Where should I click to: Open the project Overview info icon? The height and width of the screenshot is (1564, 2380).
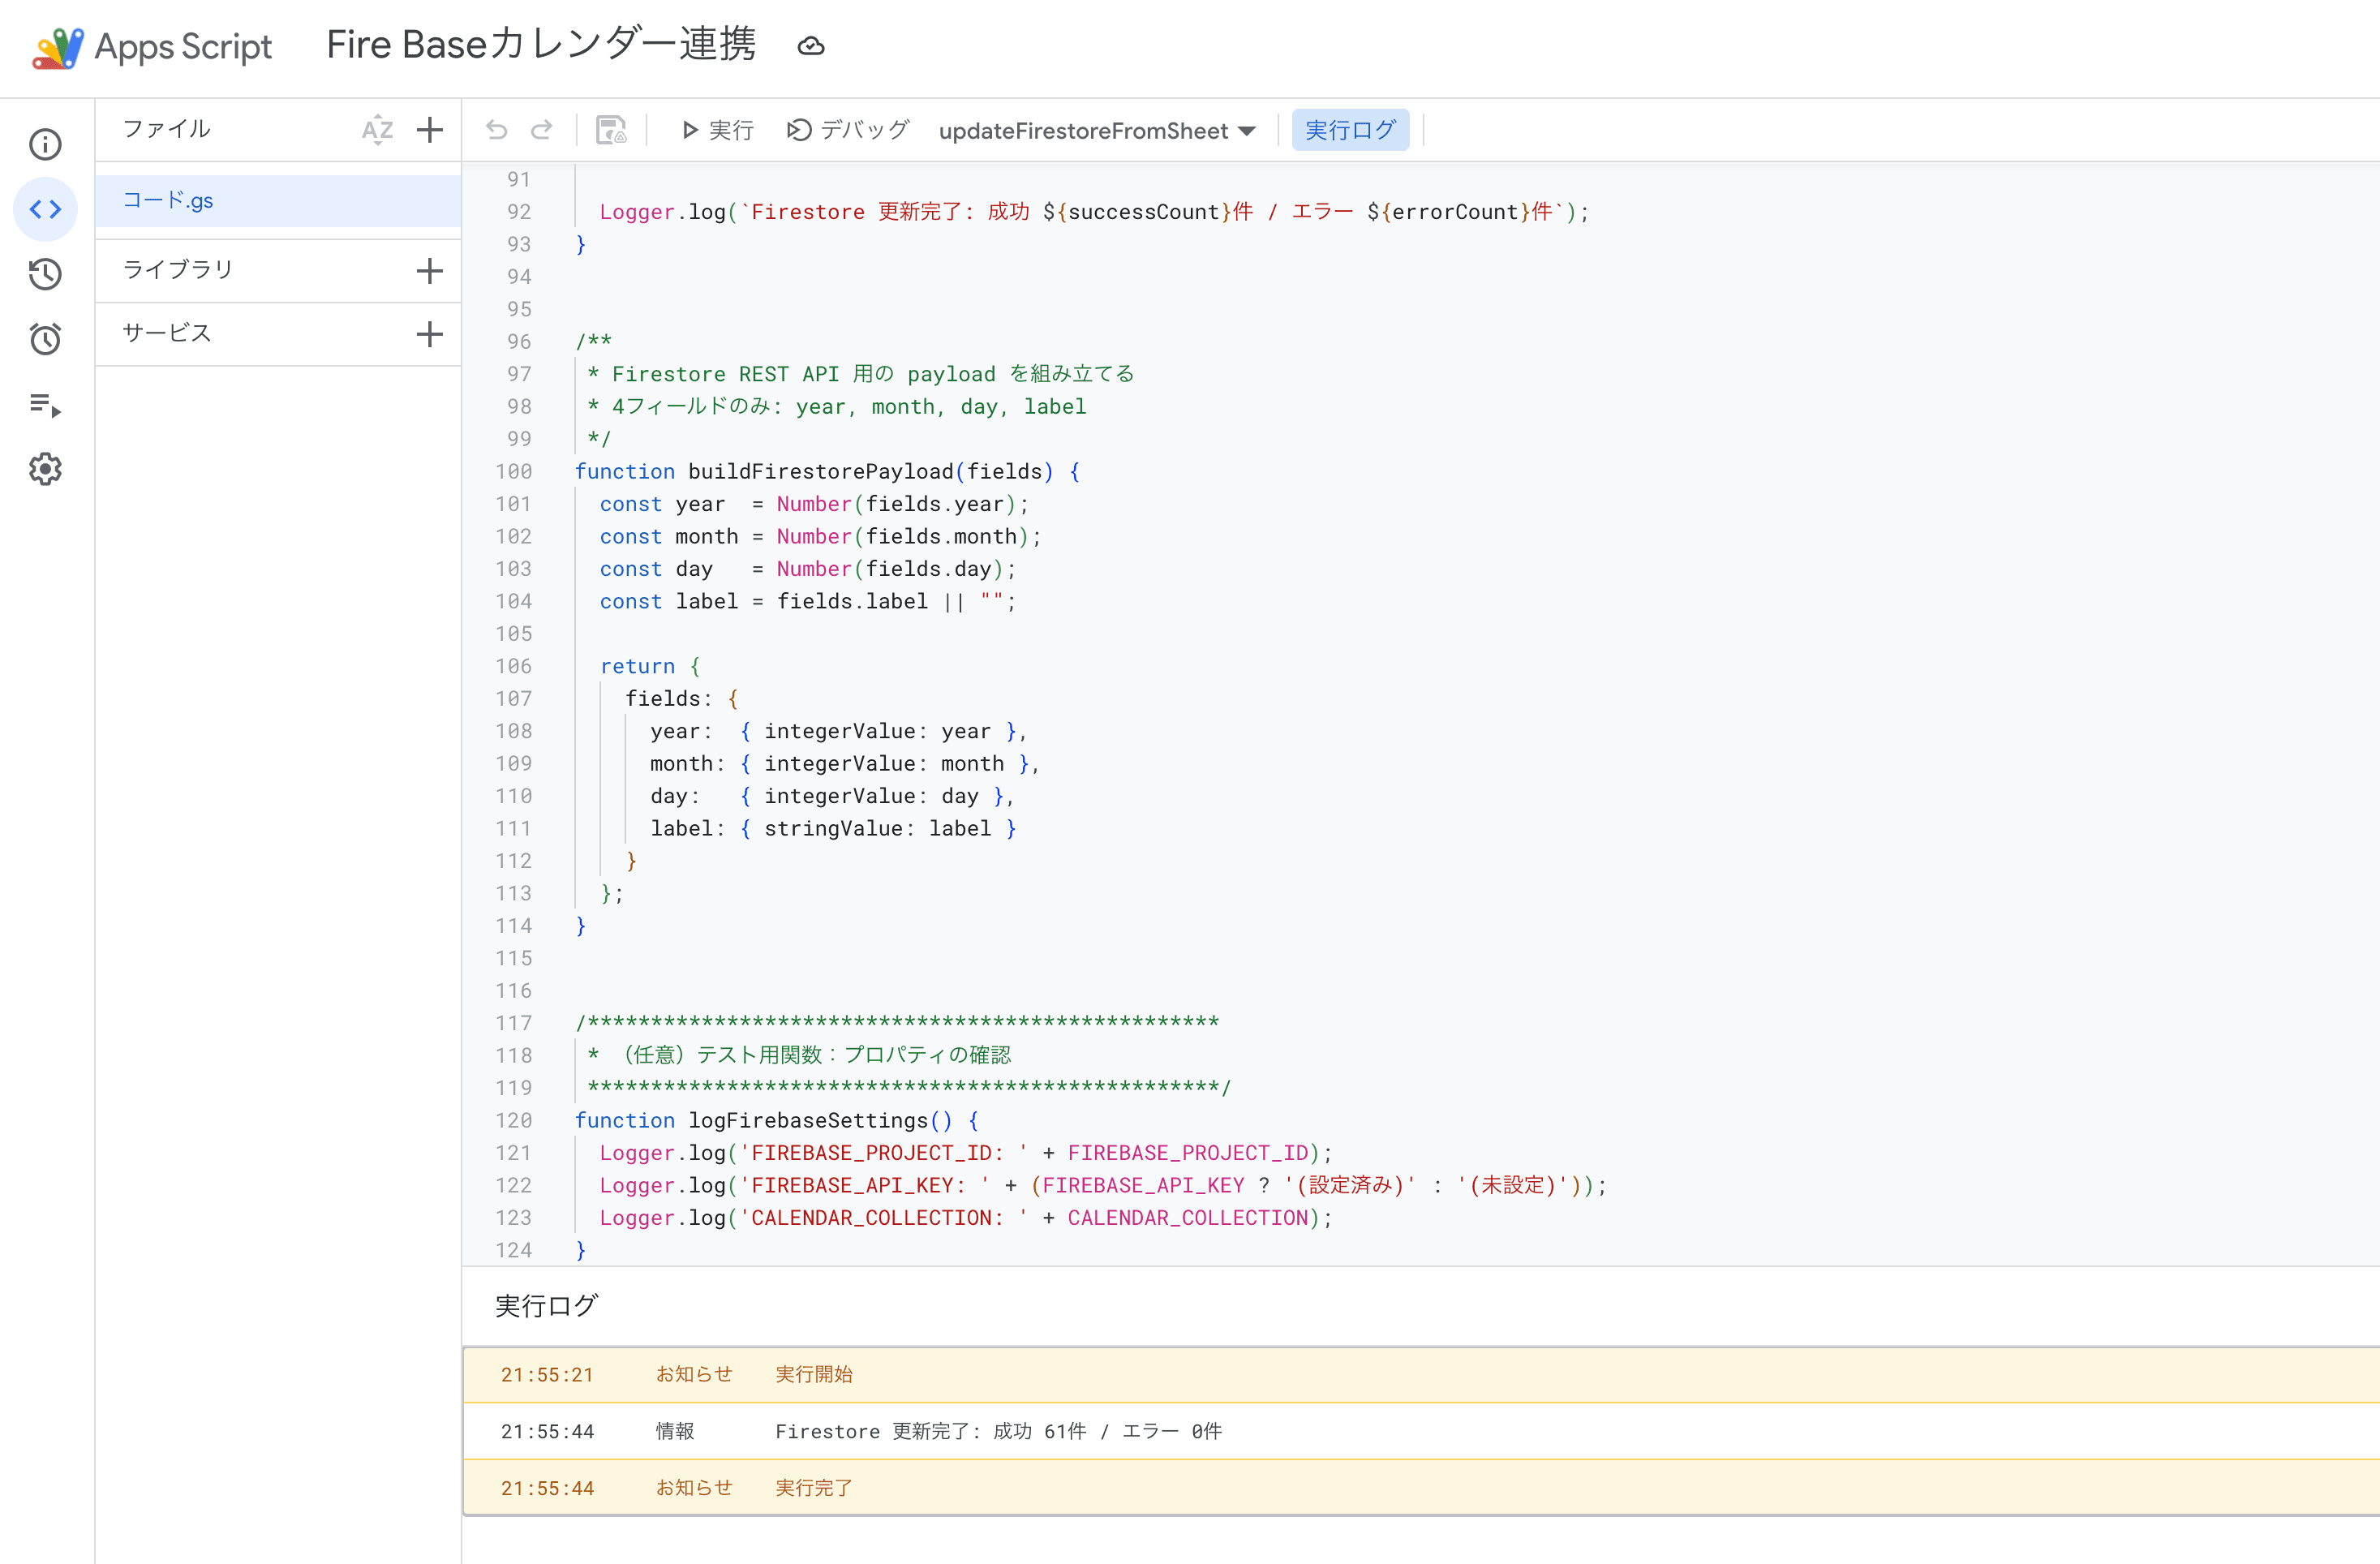[45, 145]
